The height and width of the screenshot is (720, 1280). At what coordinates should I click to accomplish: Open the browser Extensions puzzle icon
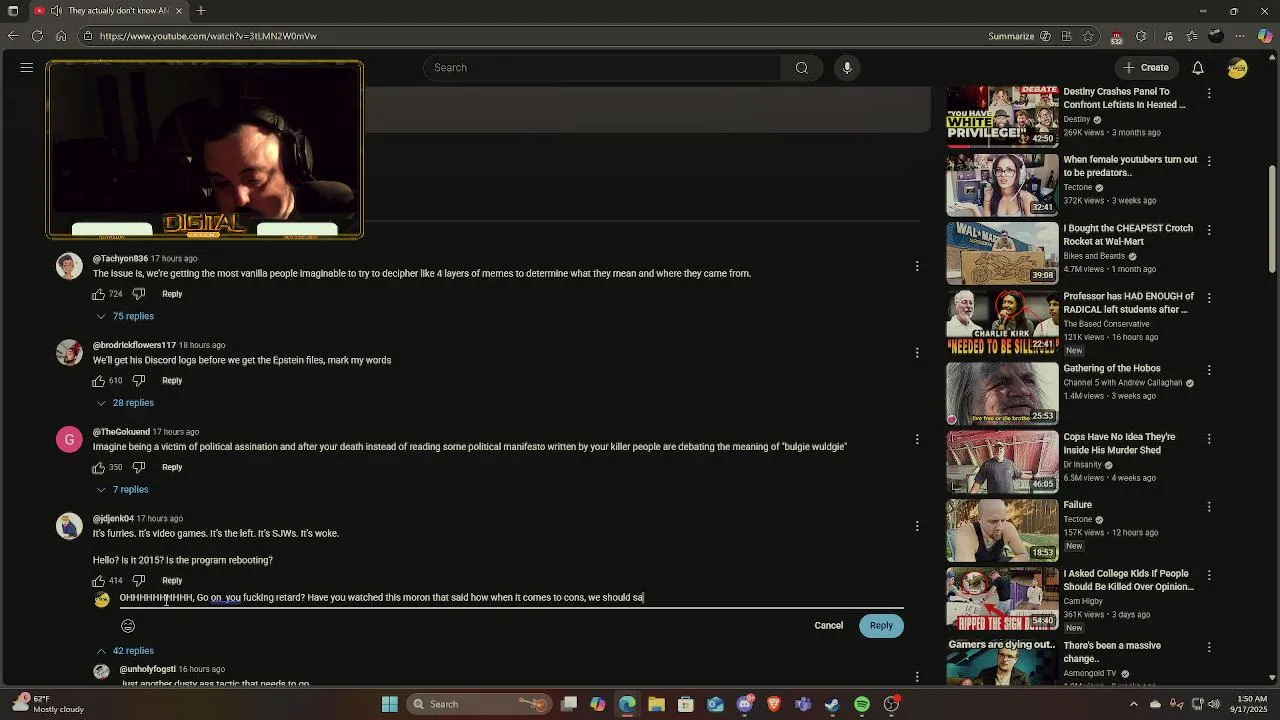click(1141, 36)
